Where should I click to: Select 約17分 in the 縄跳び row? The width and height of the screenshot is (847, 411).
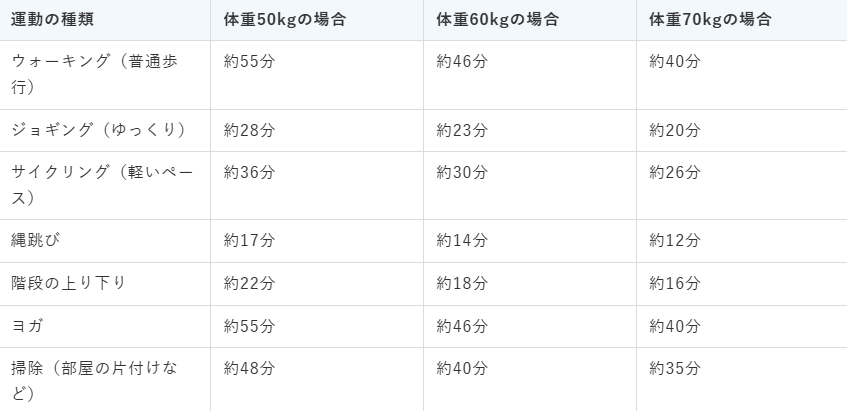tap(250, 240)
